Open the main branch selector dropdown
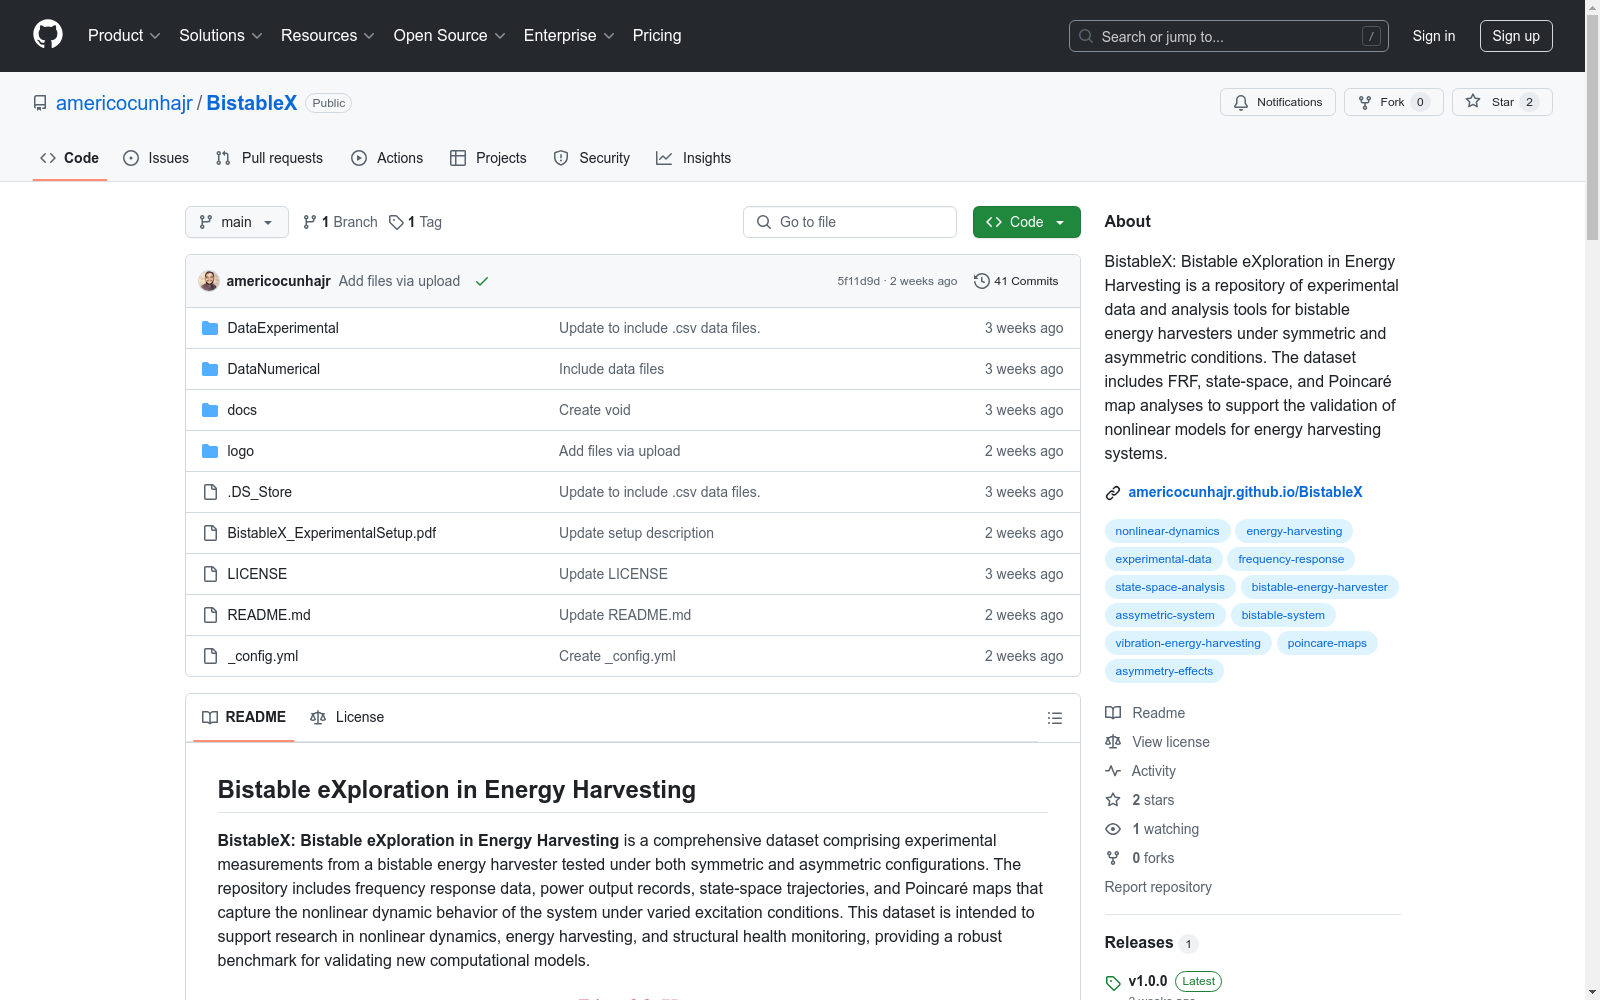Screen dimensions: 1600x1000 tap(237, 222)
